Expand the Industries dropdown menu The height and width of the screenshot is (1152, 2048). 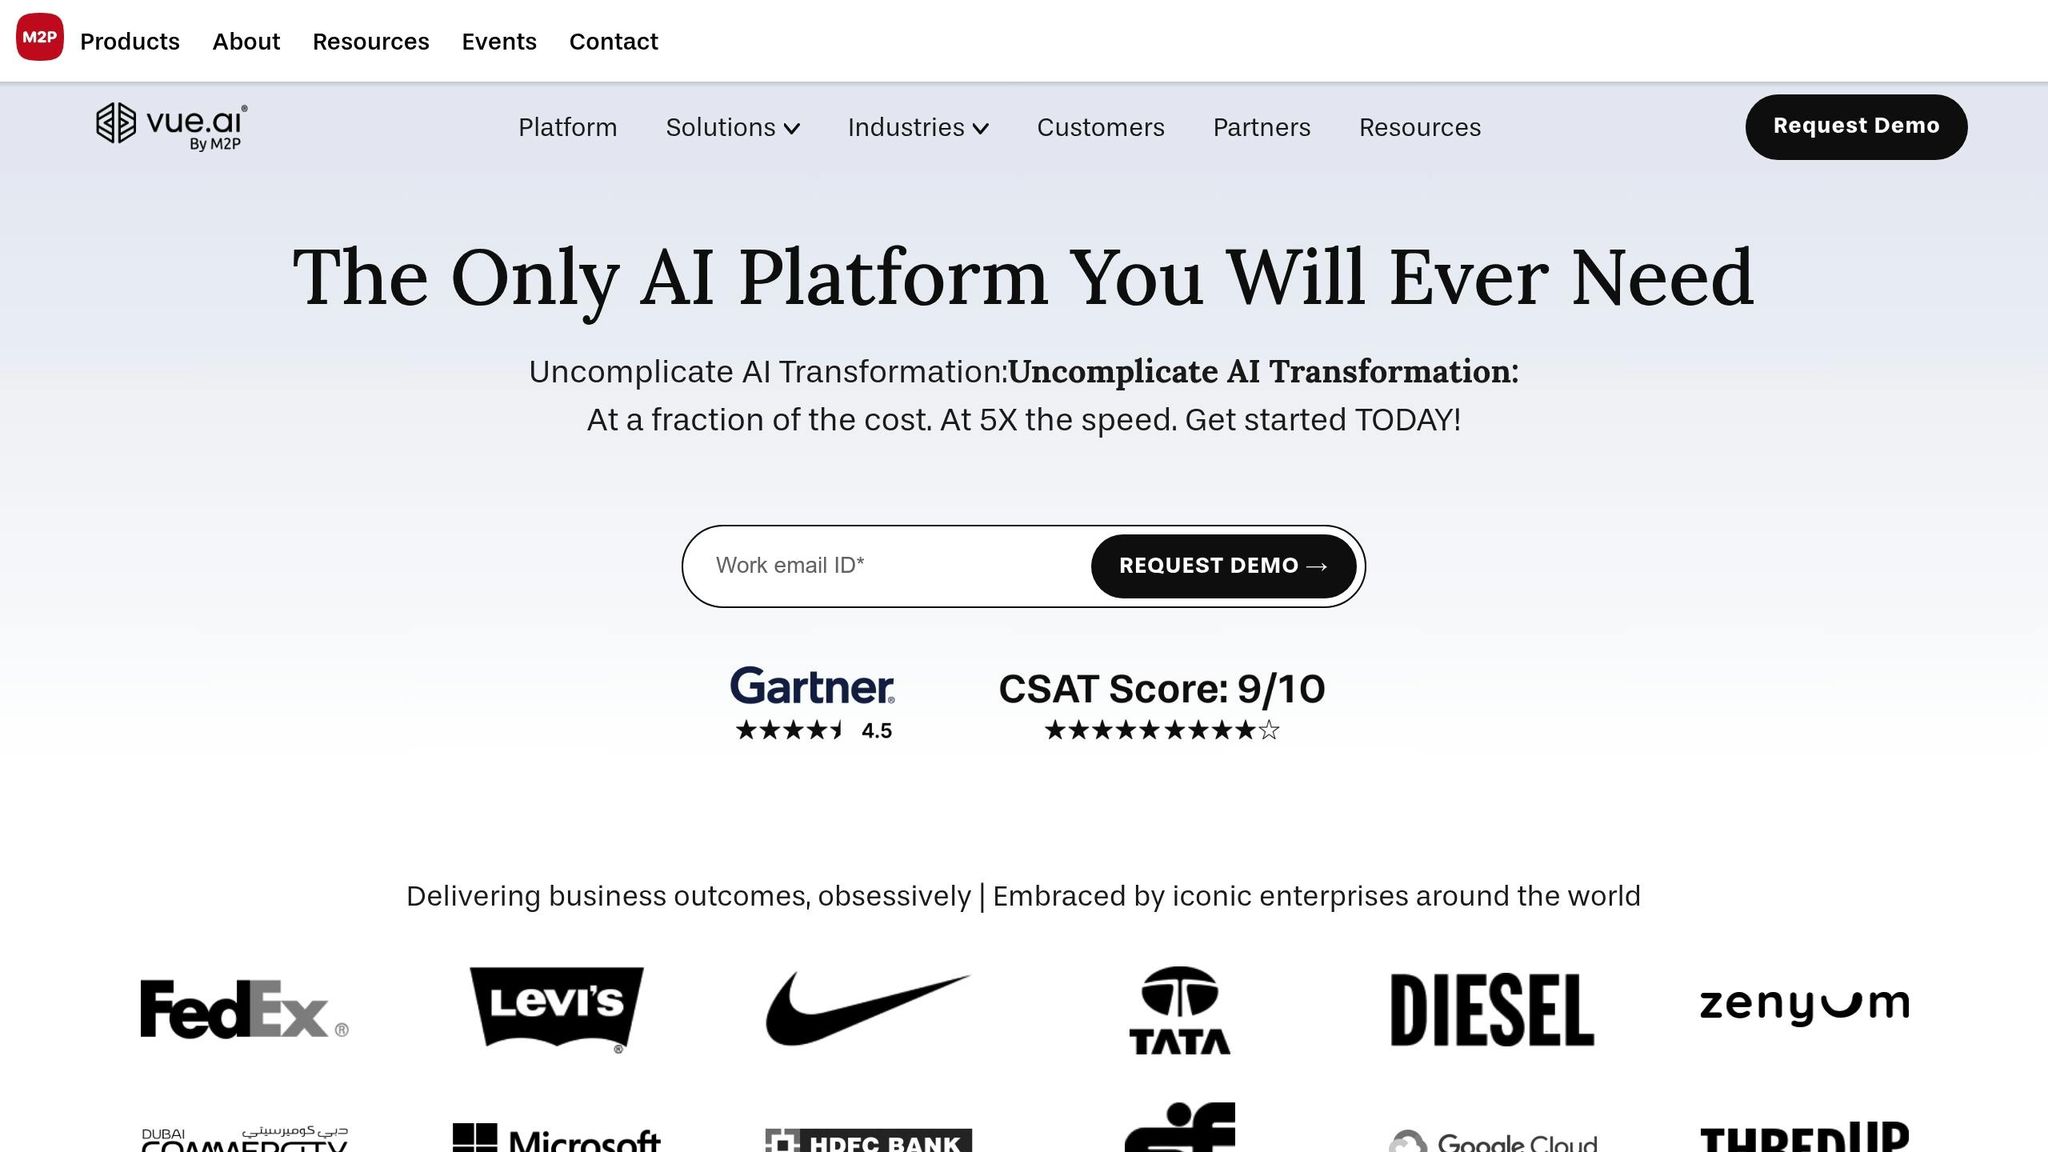point(917,128)
